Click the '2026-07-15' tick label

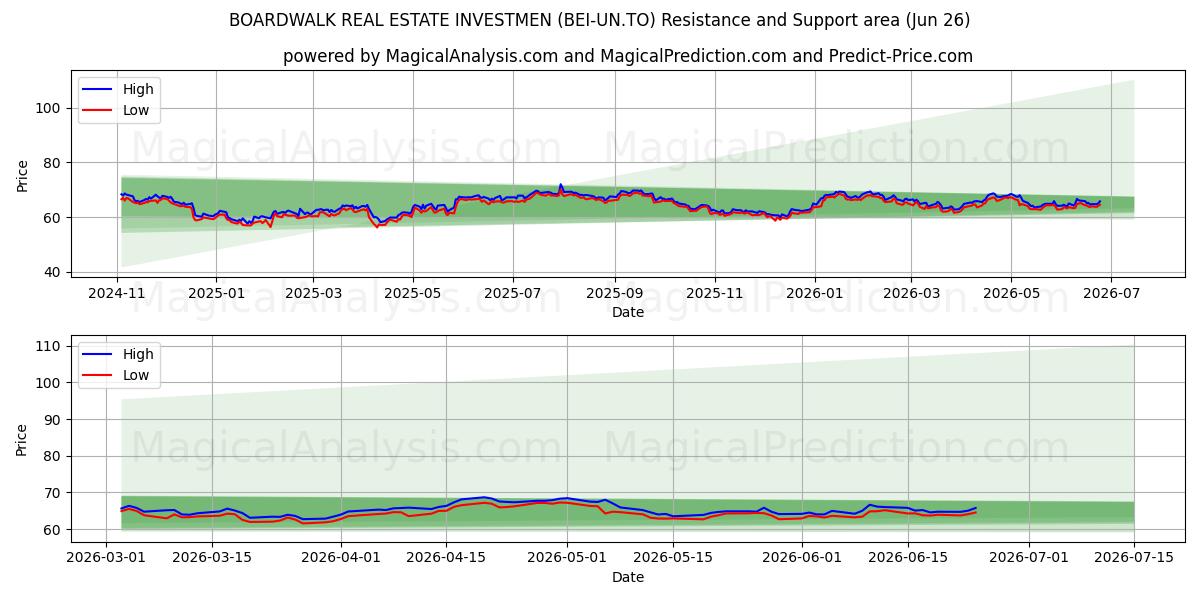[x=1135, y=557]
